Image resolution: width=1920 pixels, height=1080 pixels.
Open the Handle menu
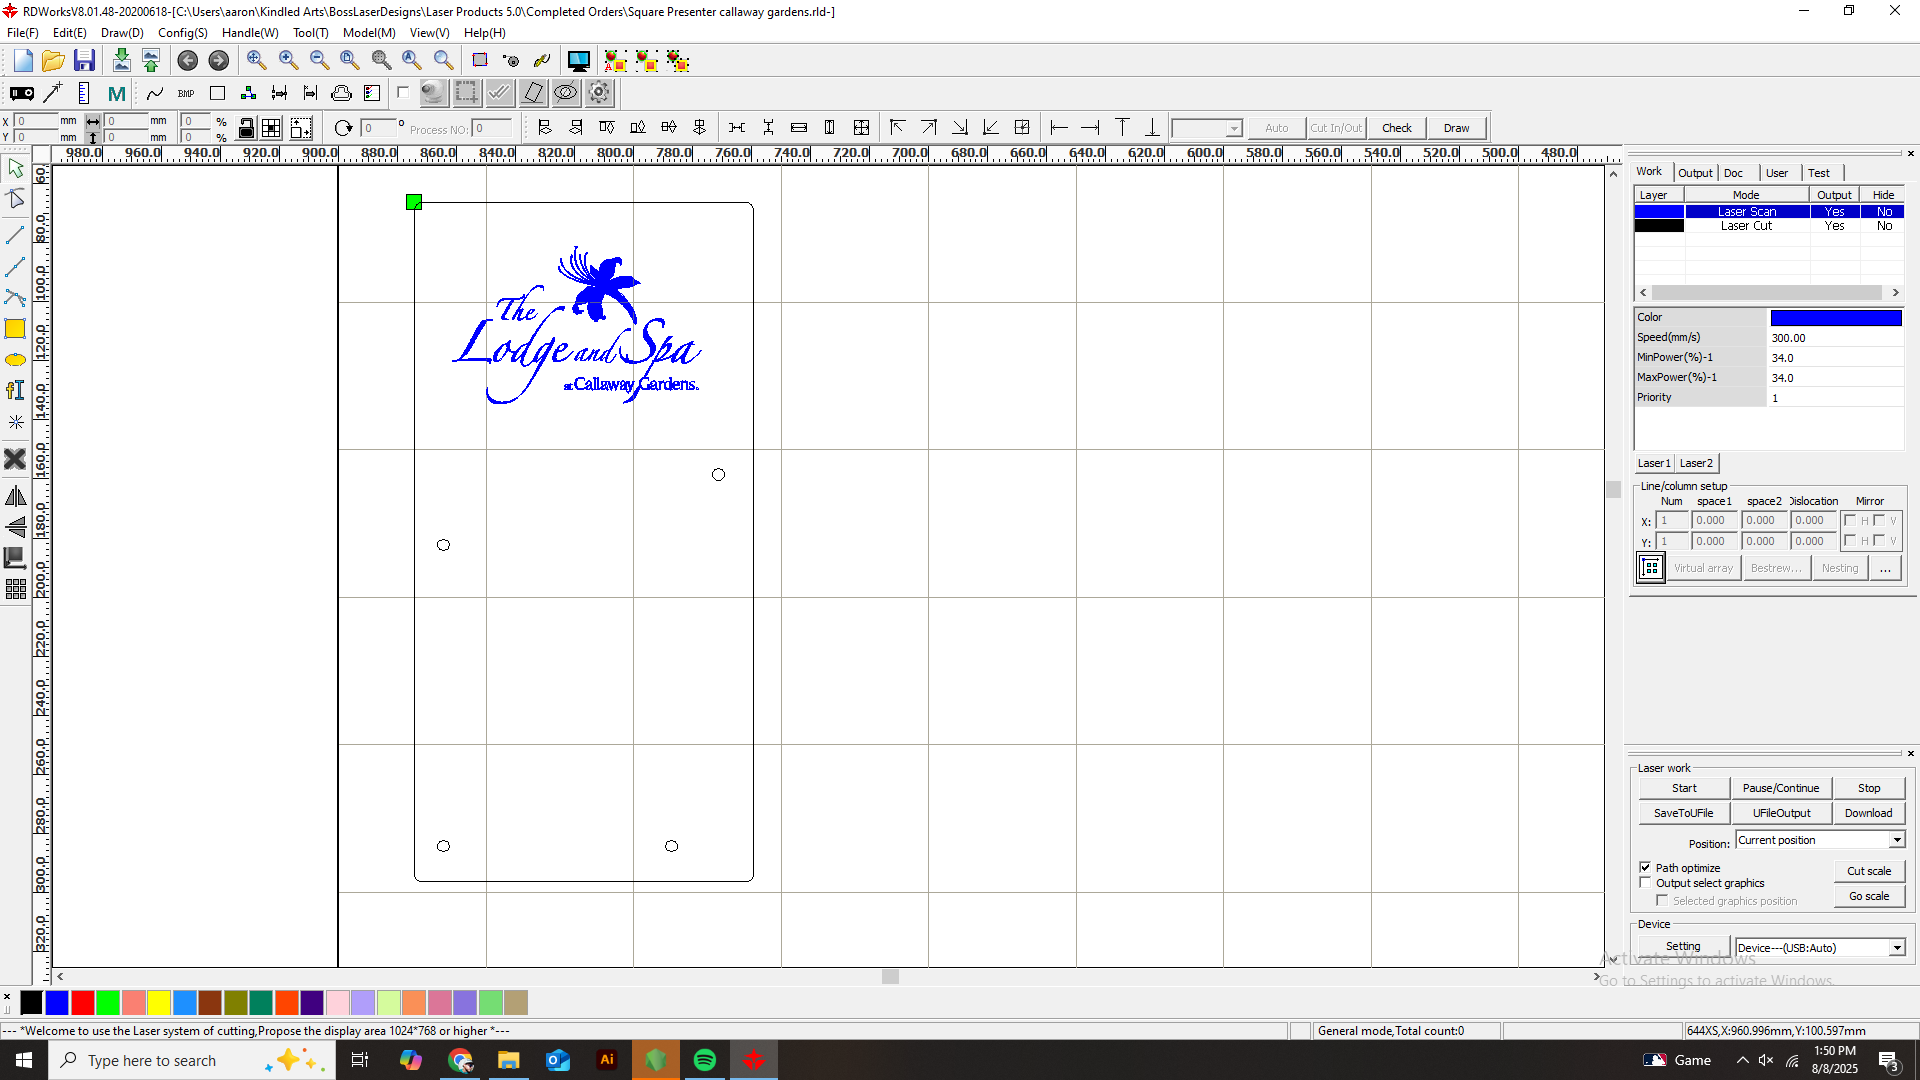pos(250,33)
